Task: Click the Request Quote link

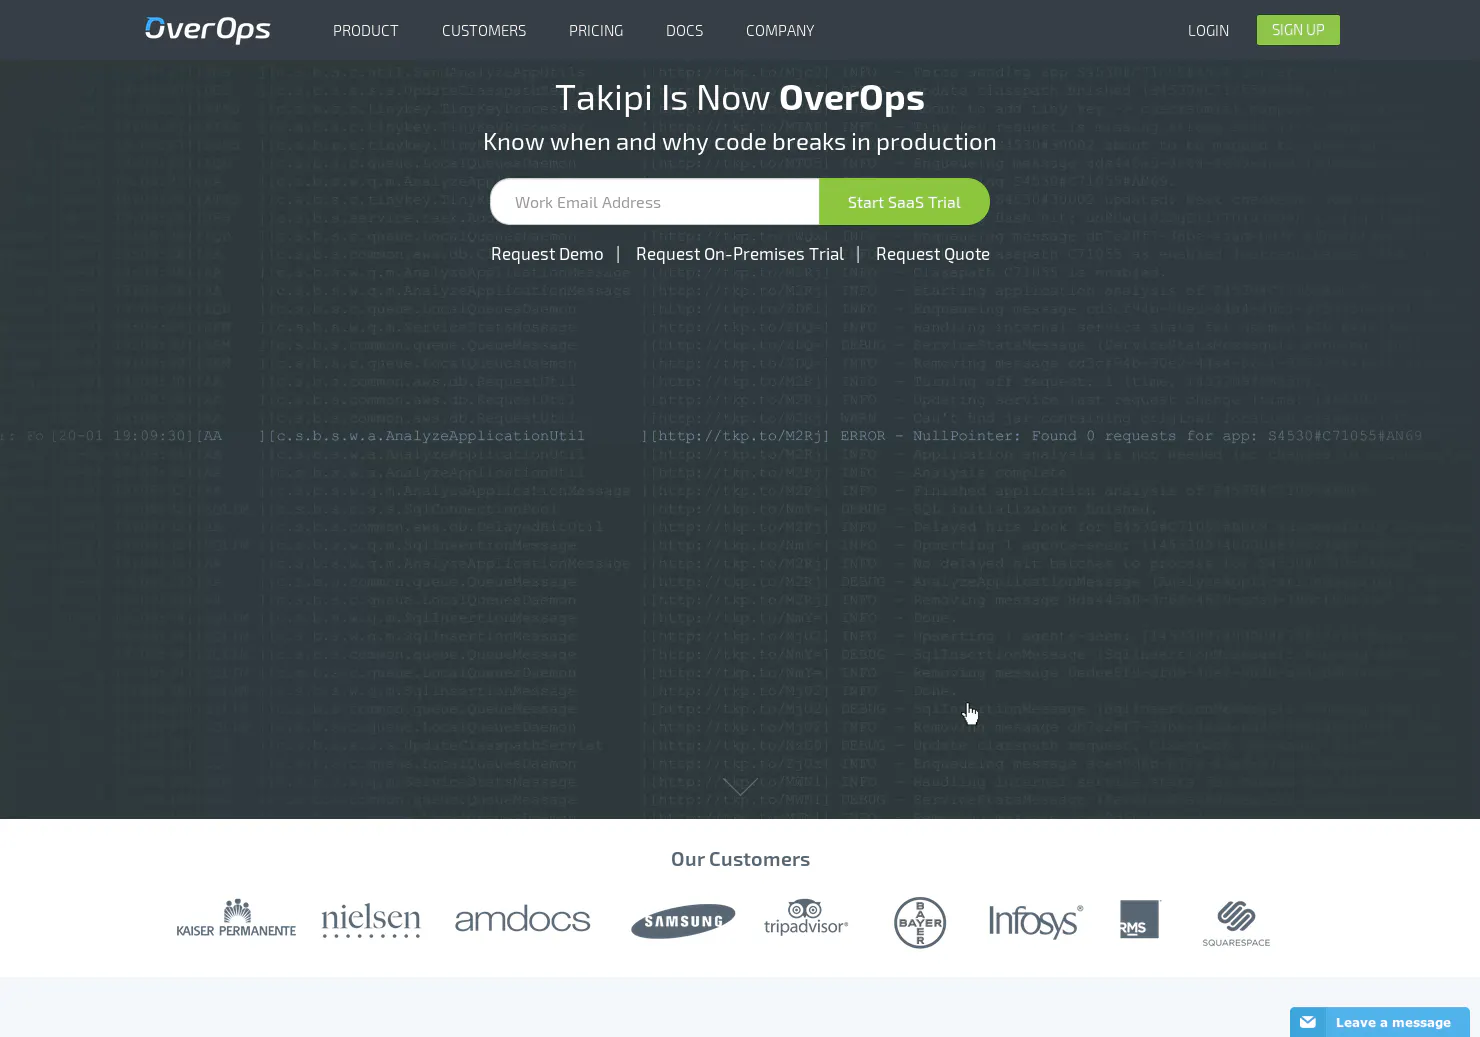Action: tap(933, 254)
